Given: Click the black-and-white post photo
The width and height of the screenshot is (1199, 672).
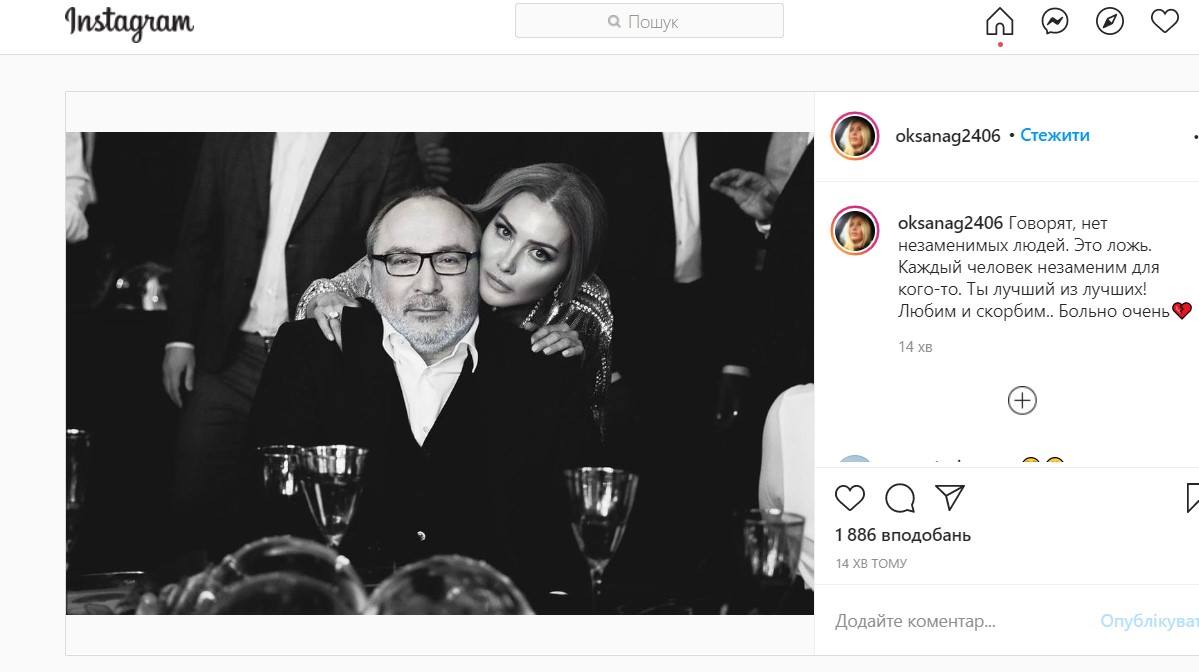Looking at the screenshot, I should coord(440,372).
